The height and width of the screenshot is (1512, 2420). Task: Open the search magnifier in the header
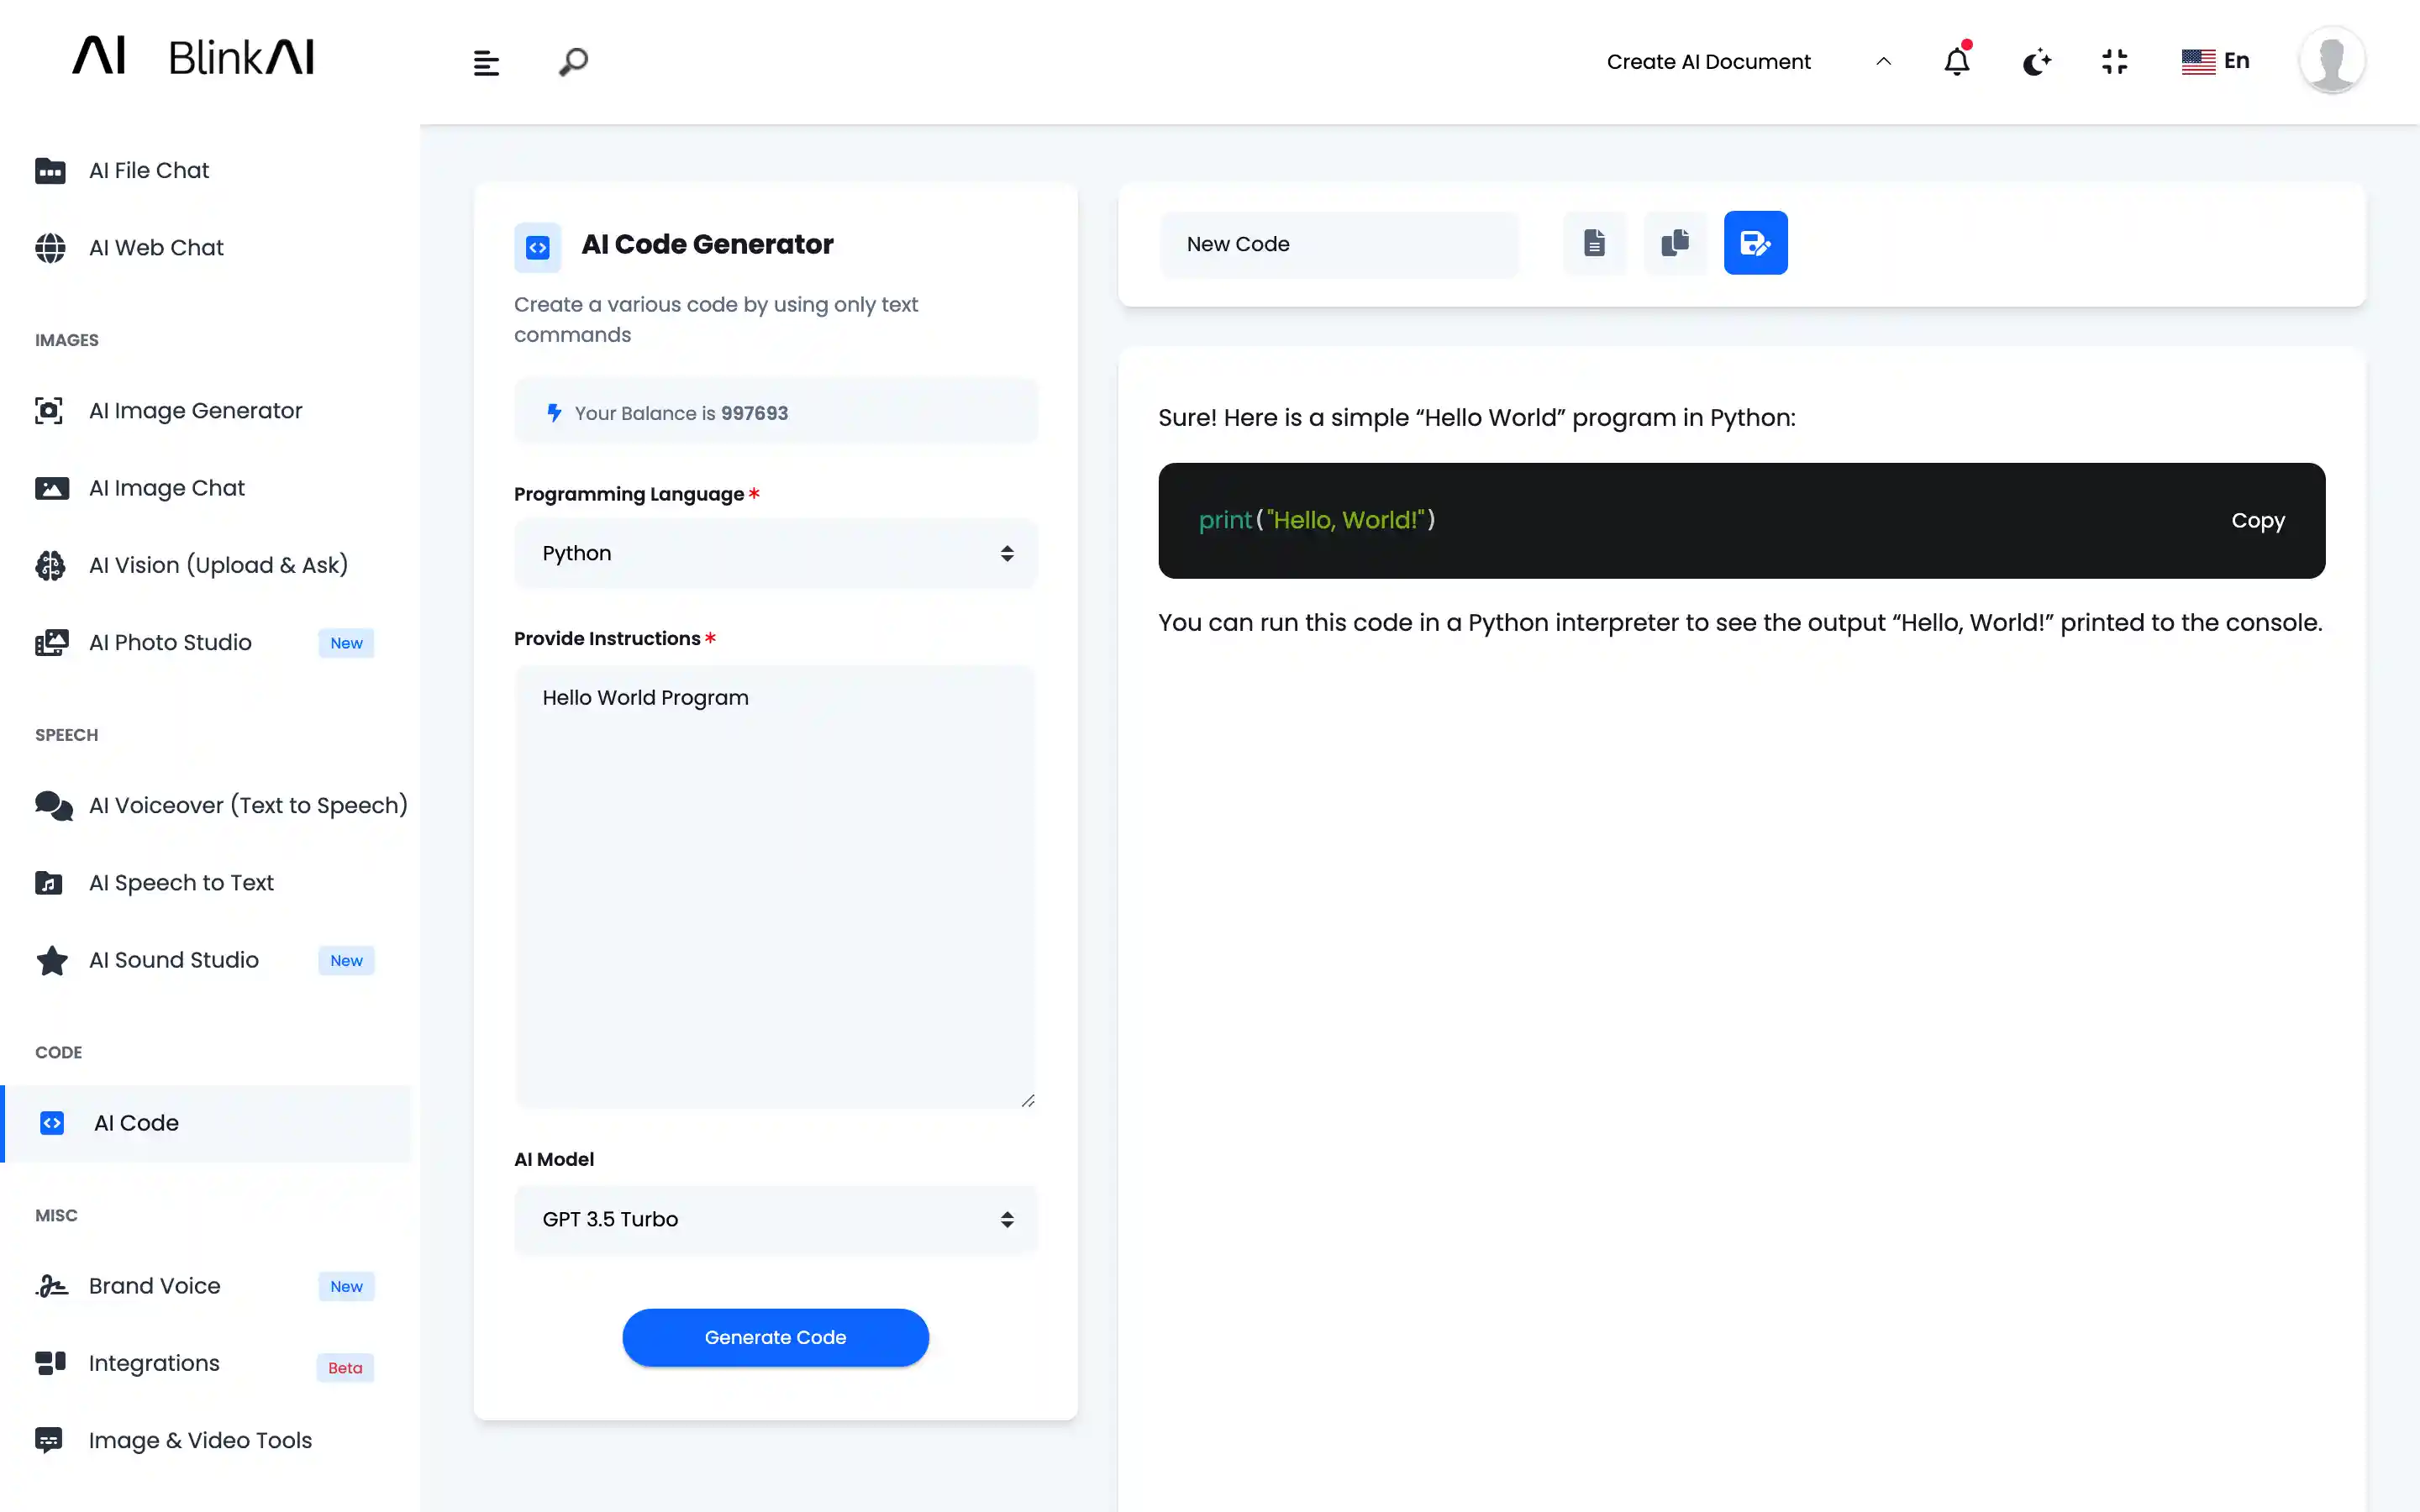[x=572, y=61]
